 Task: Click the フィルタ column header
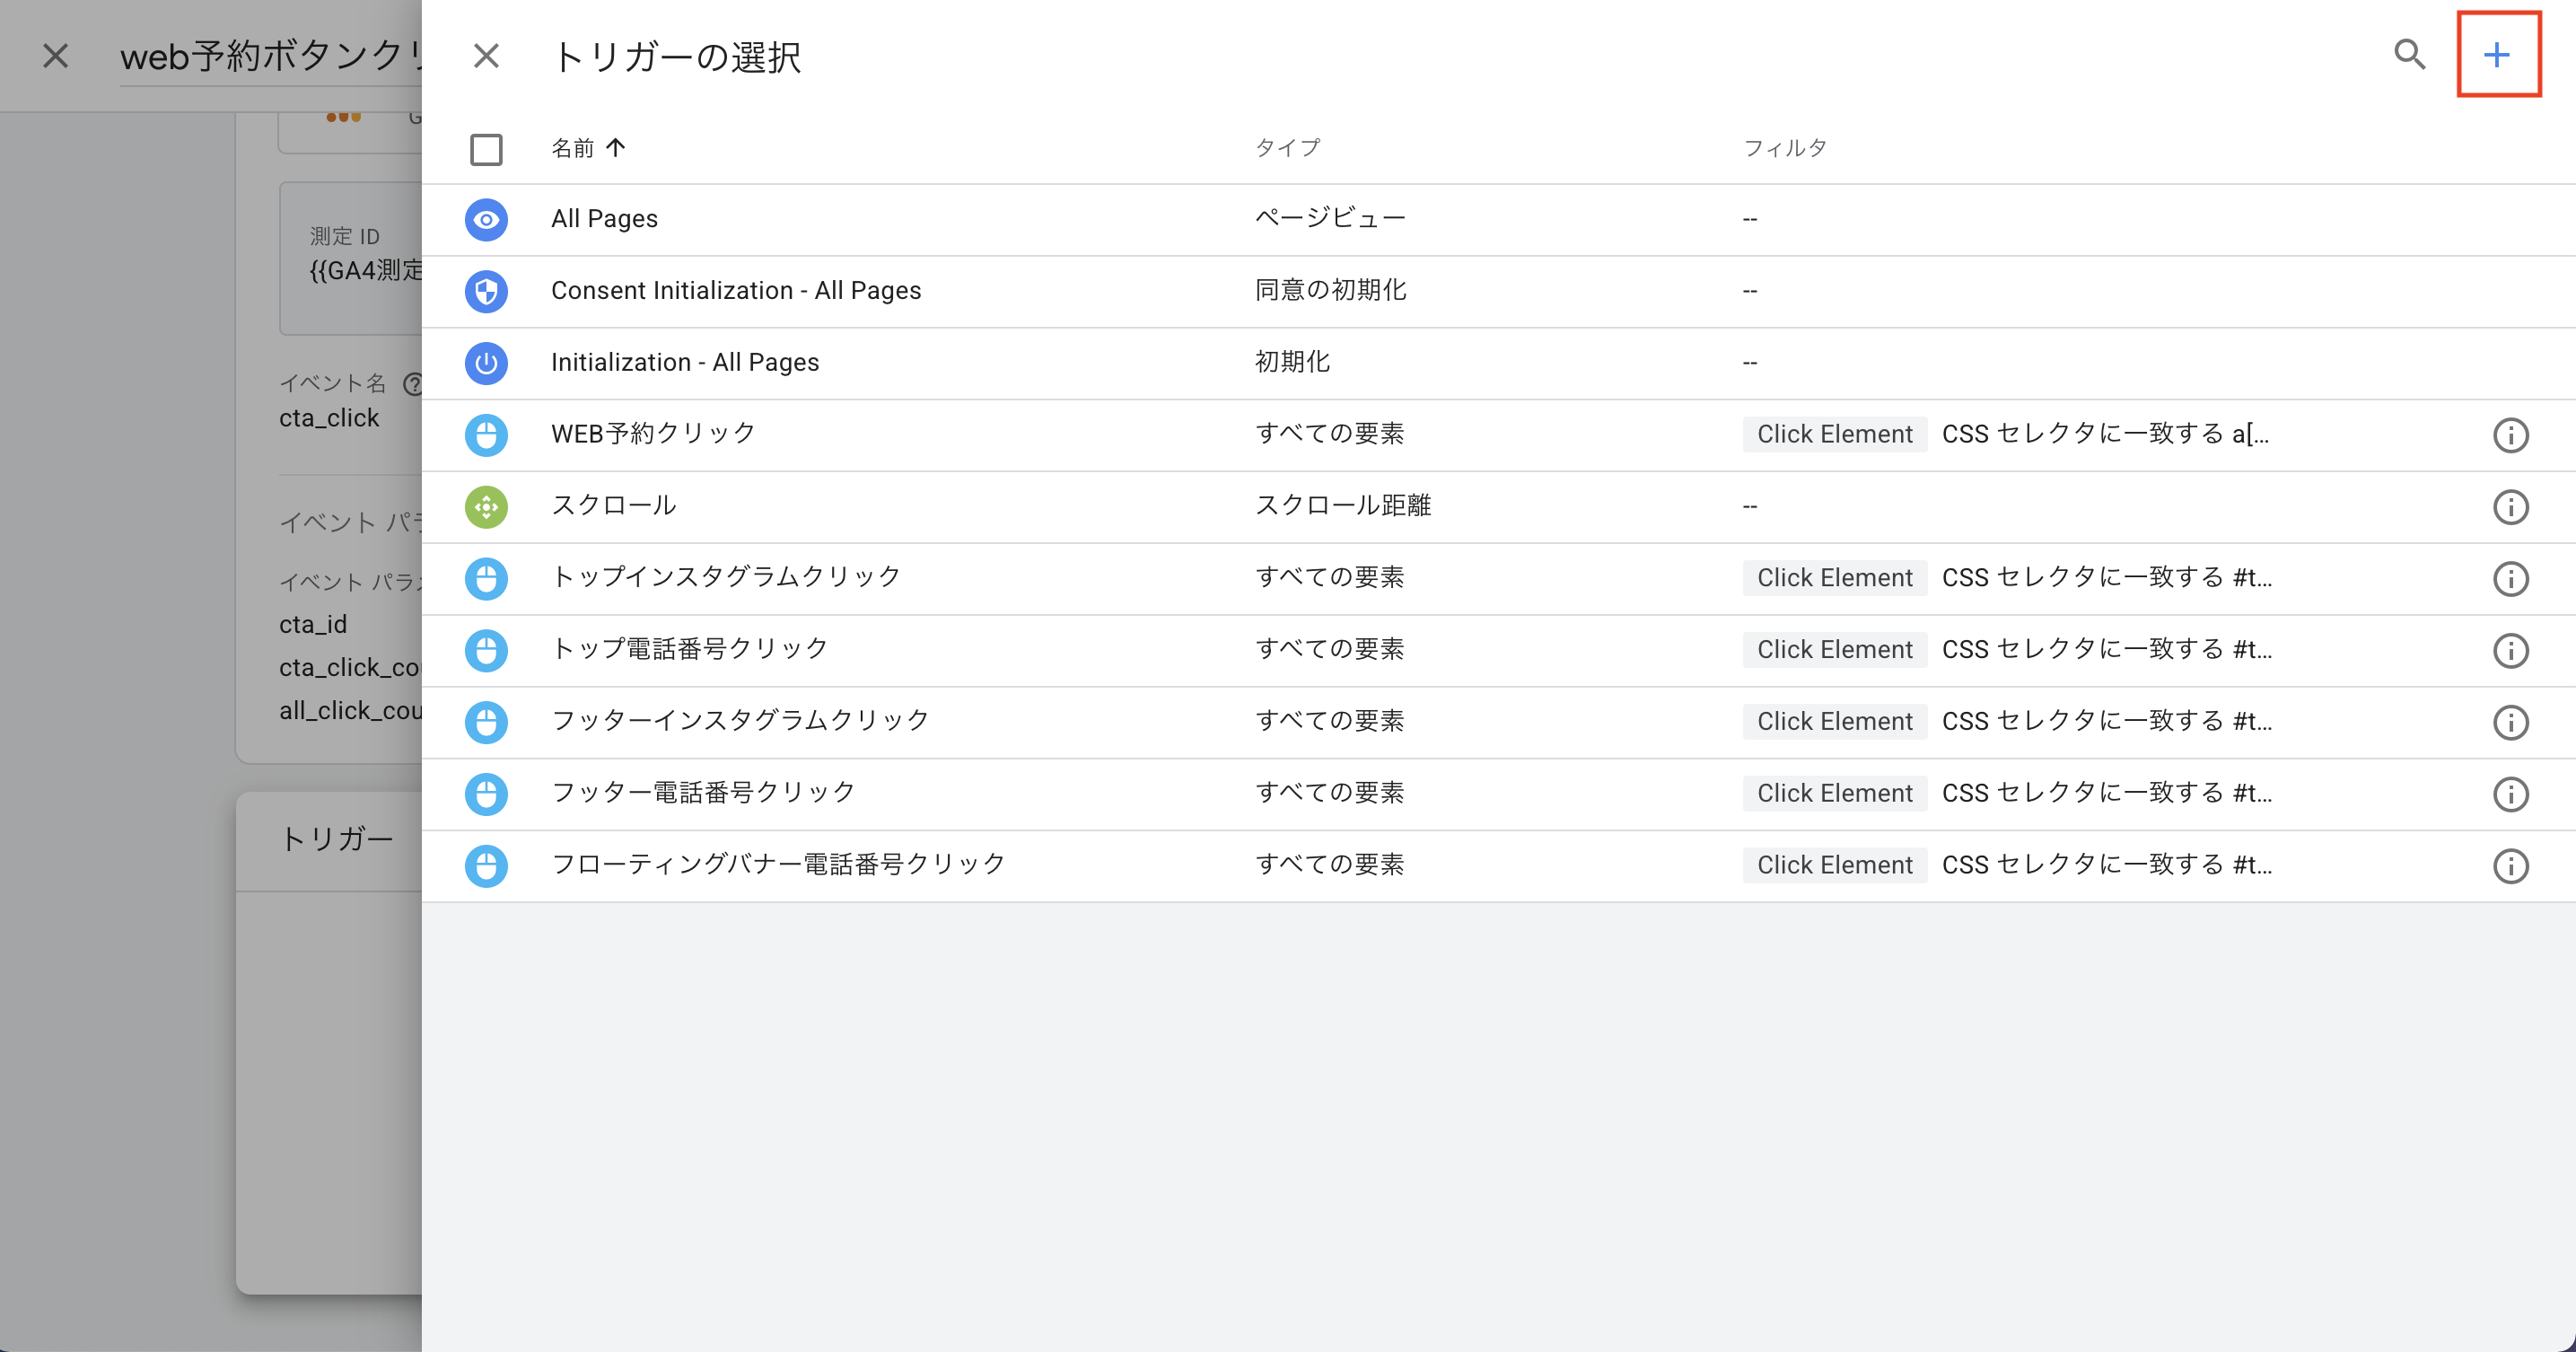pyautogui.click(x=1785, y=148)
